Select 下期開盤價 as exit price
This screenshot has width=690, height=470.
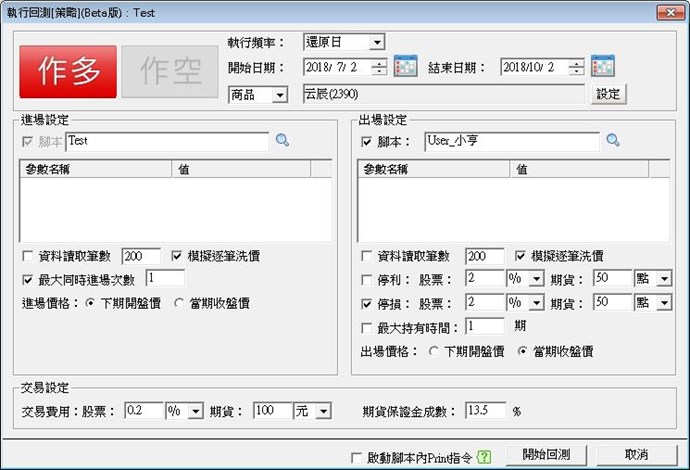tap(433, 351)
